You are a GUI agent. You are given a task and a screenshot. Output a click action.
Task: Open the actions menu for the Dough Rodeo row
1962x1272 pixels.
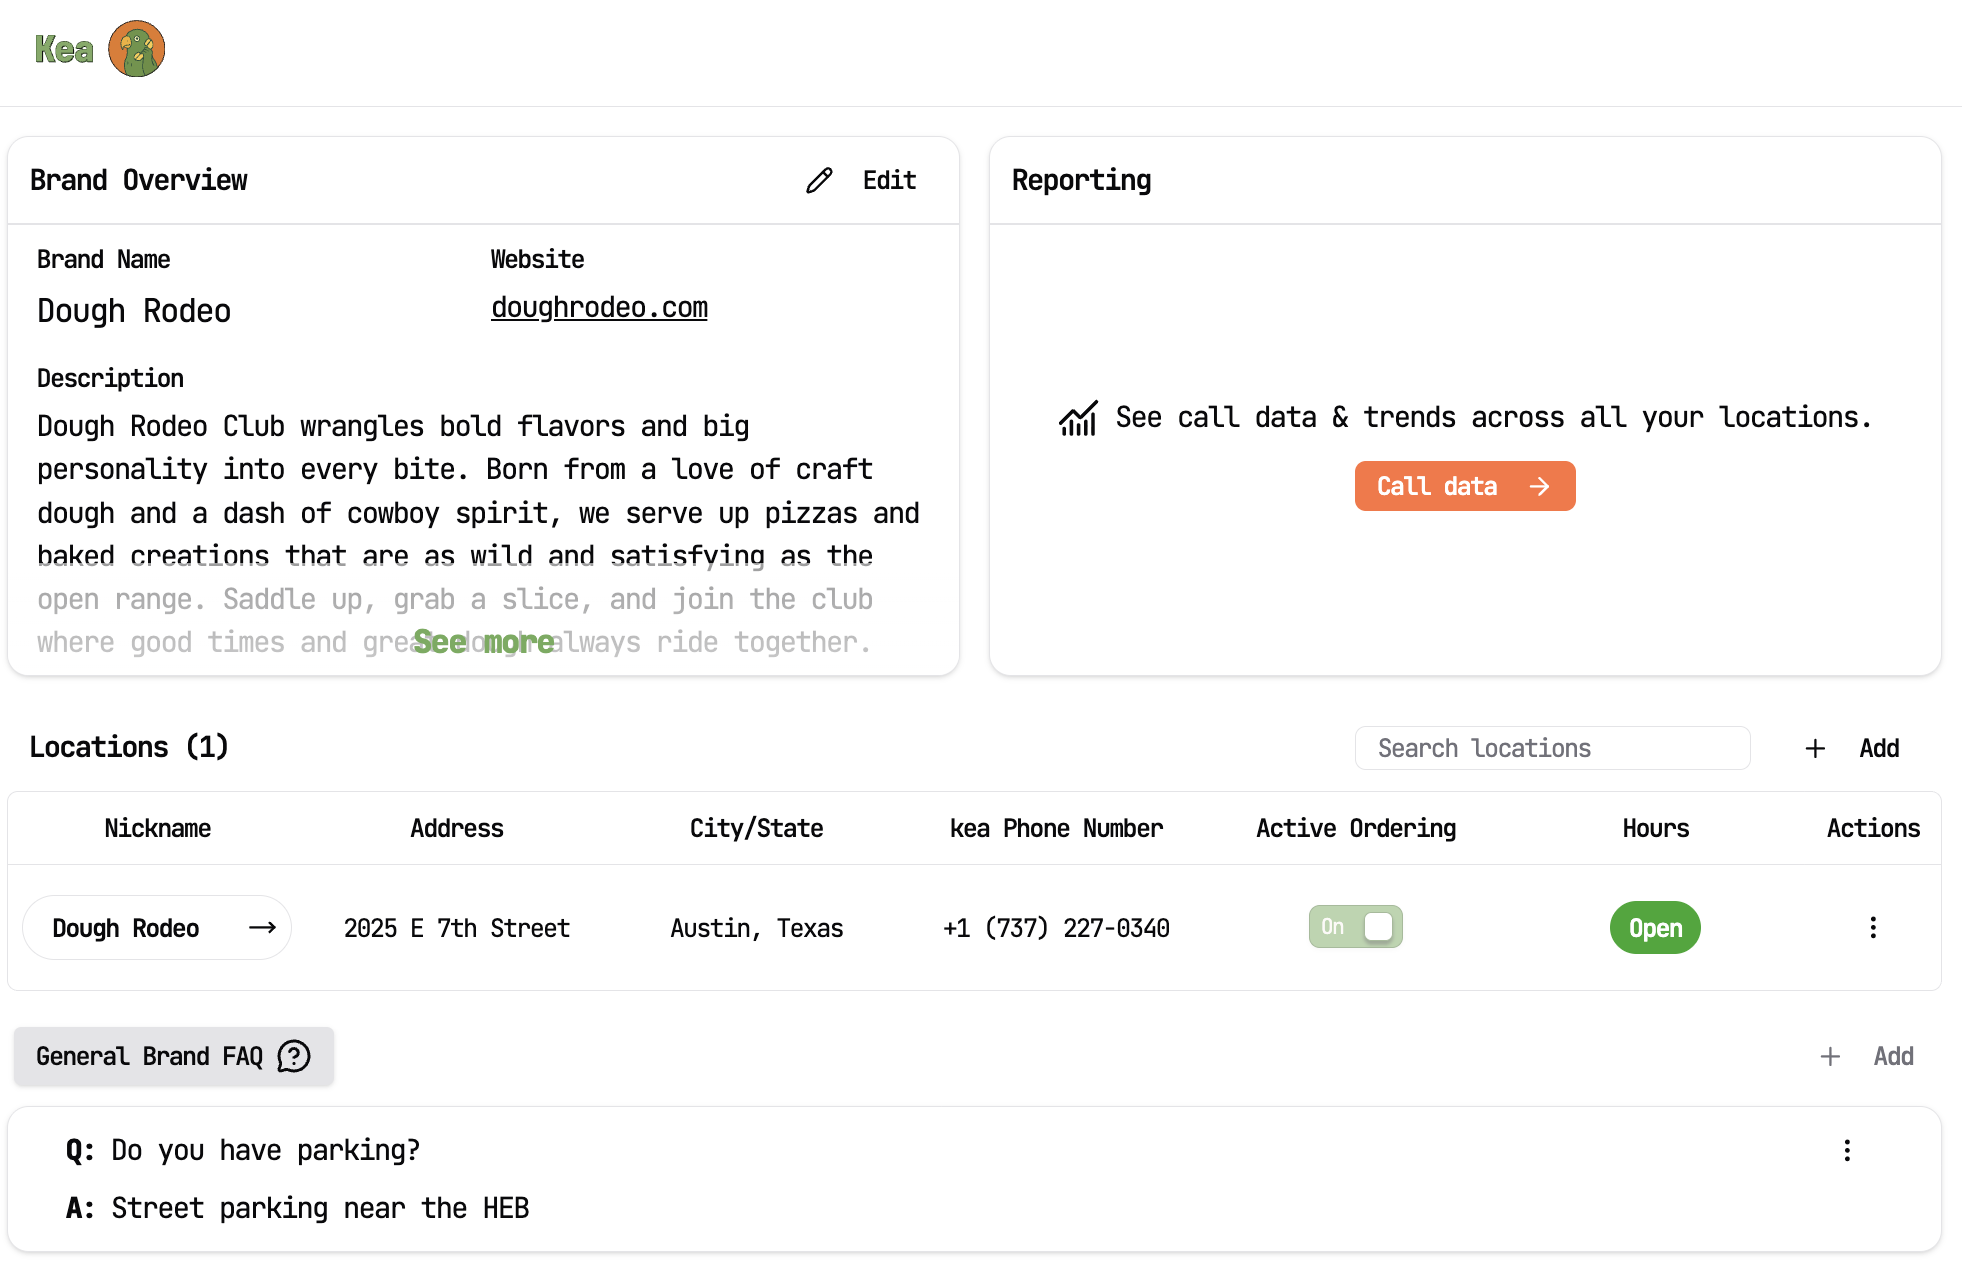(x=1872, y=928)
